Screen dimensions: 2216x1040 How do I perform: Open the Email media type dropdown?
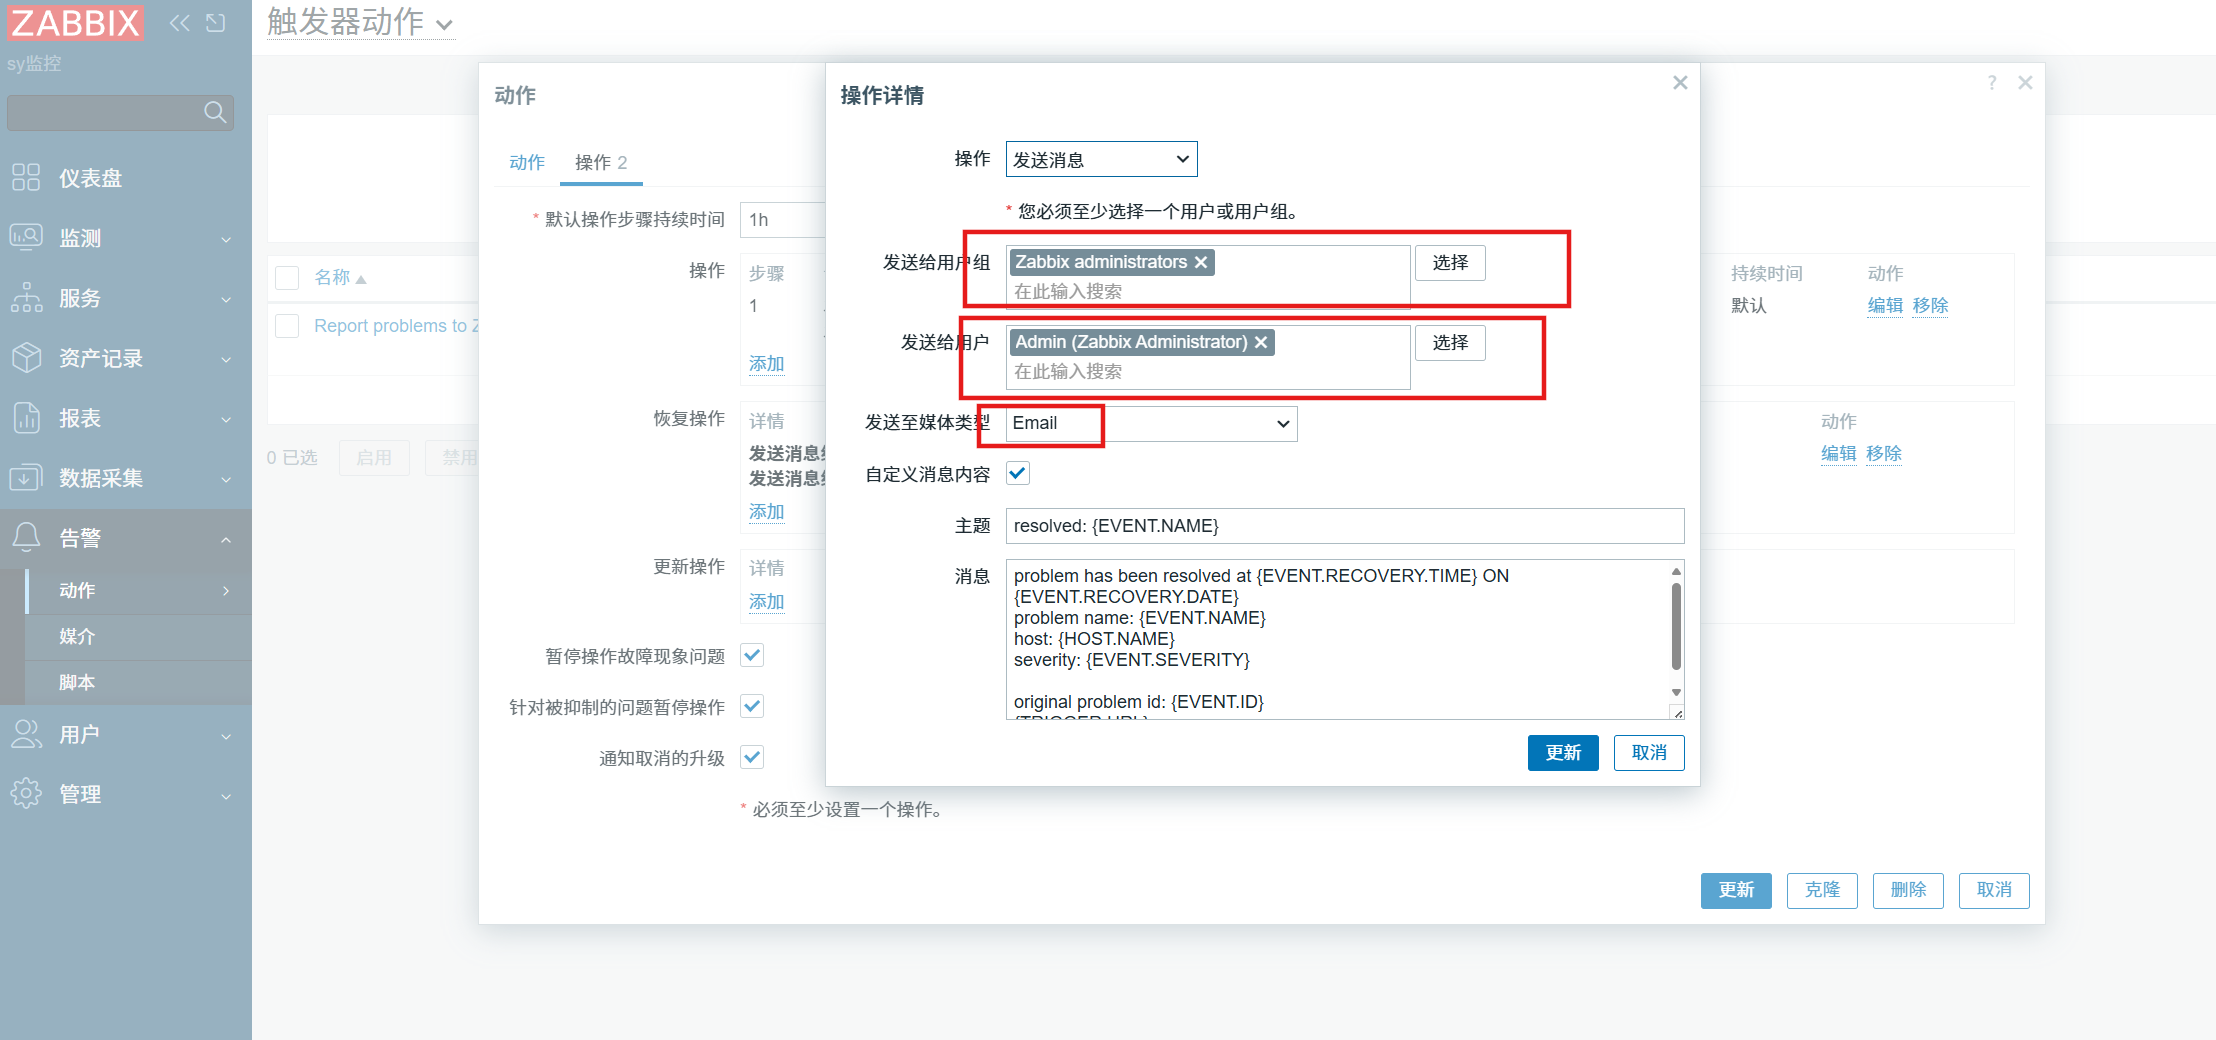click(x=1151, y=423)
